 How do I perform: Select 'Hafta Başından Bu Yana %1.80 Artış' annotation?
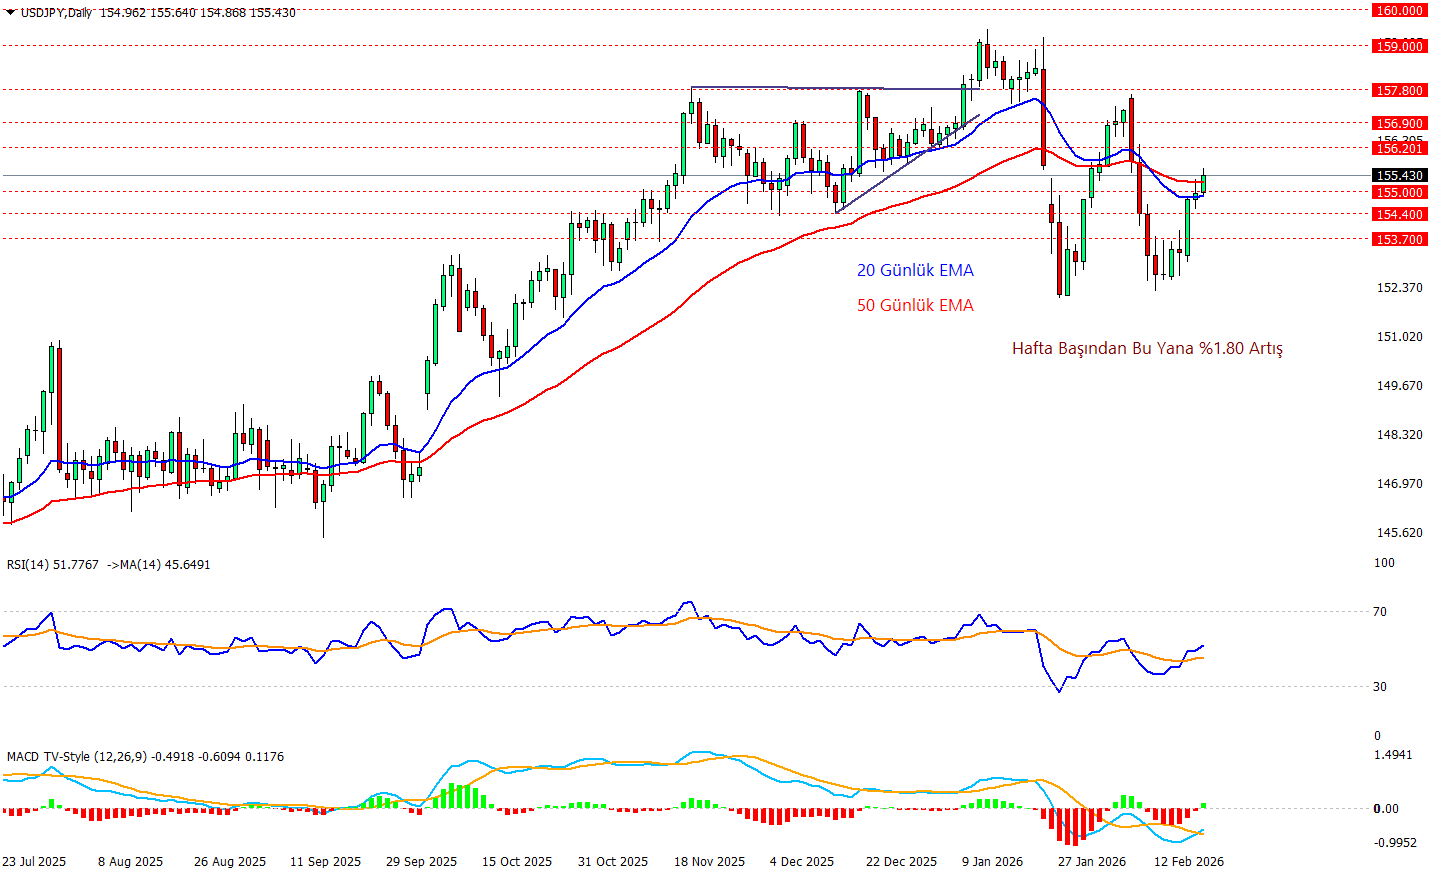(1146, 348)
